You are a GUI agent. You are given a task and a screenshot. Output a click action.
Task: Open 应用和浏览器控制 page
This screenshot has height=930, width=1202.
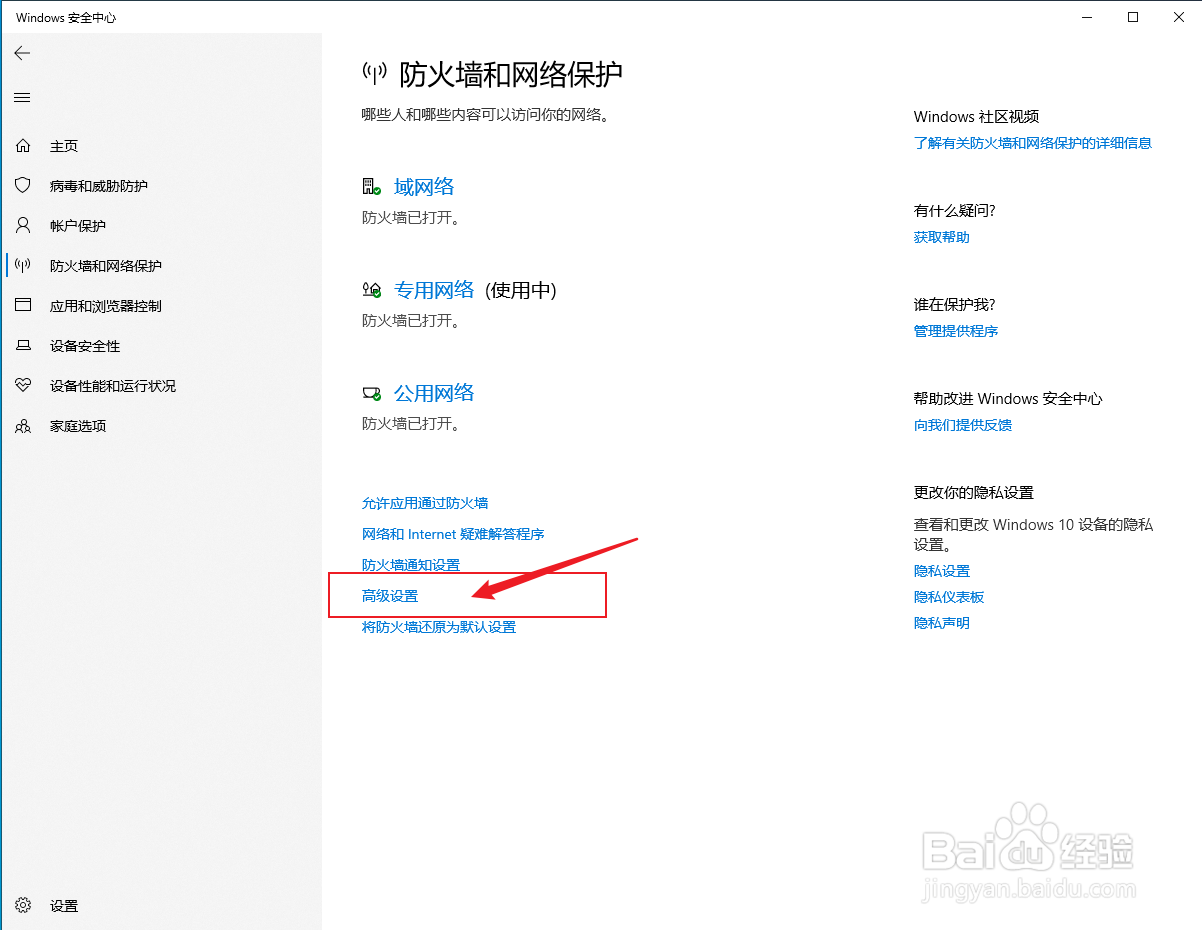tap(106, 306)
